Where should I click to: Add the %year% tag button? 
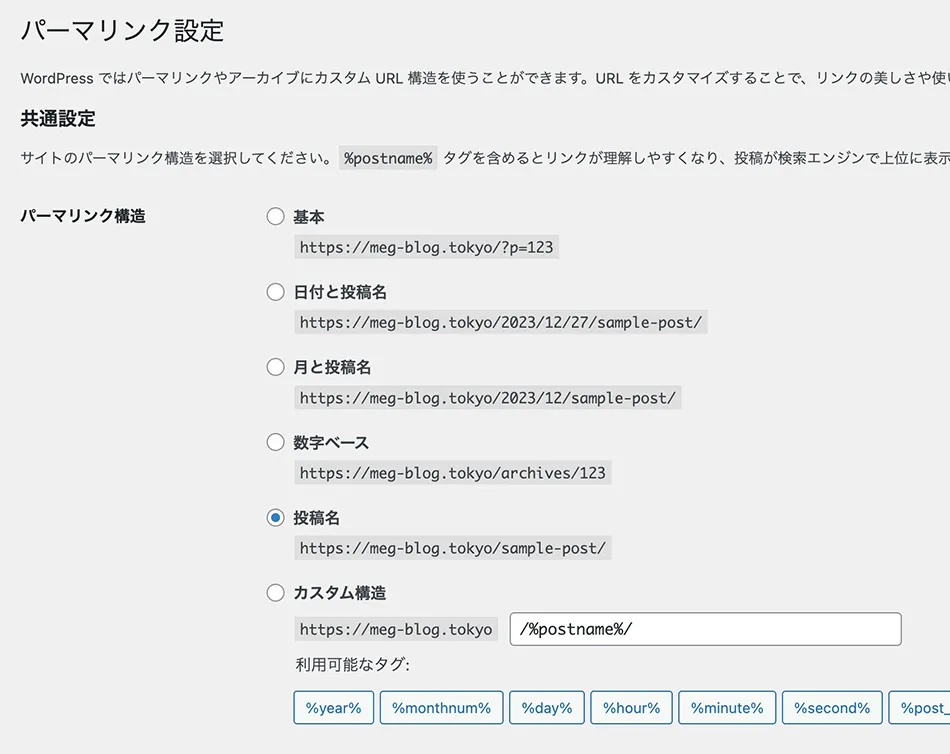333,707
